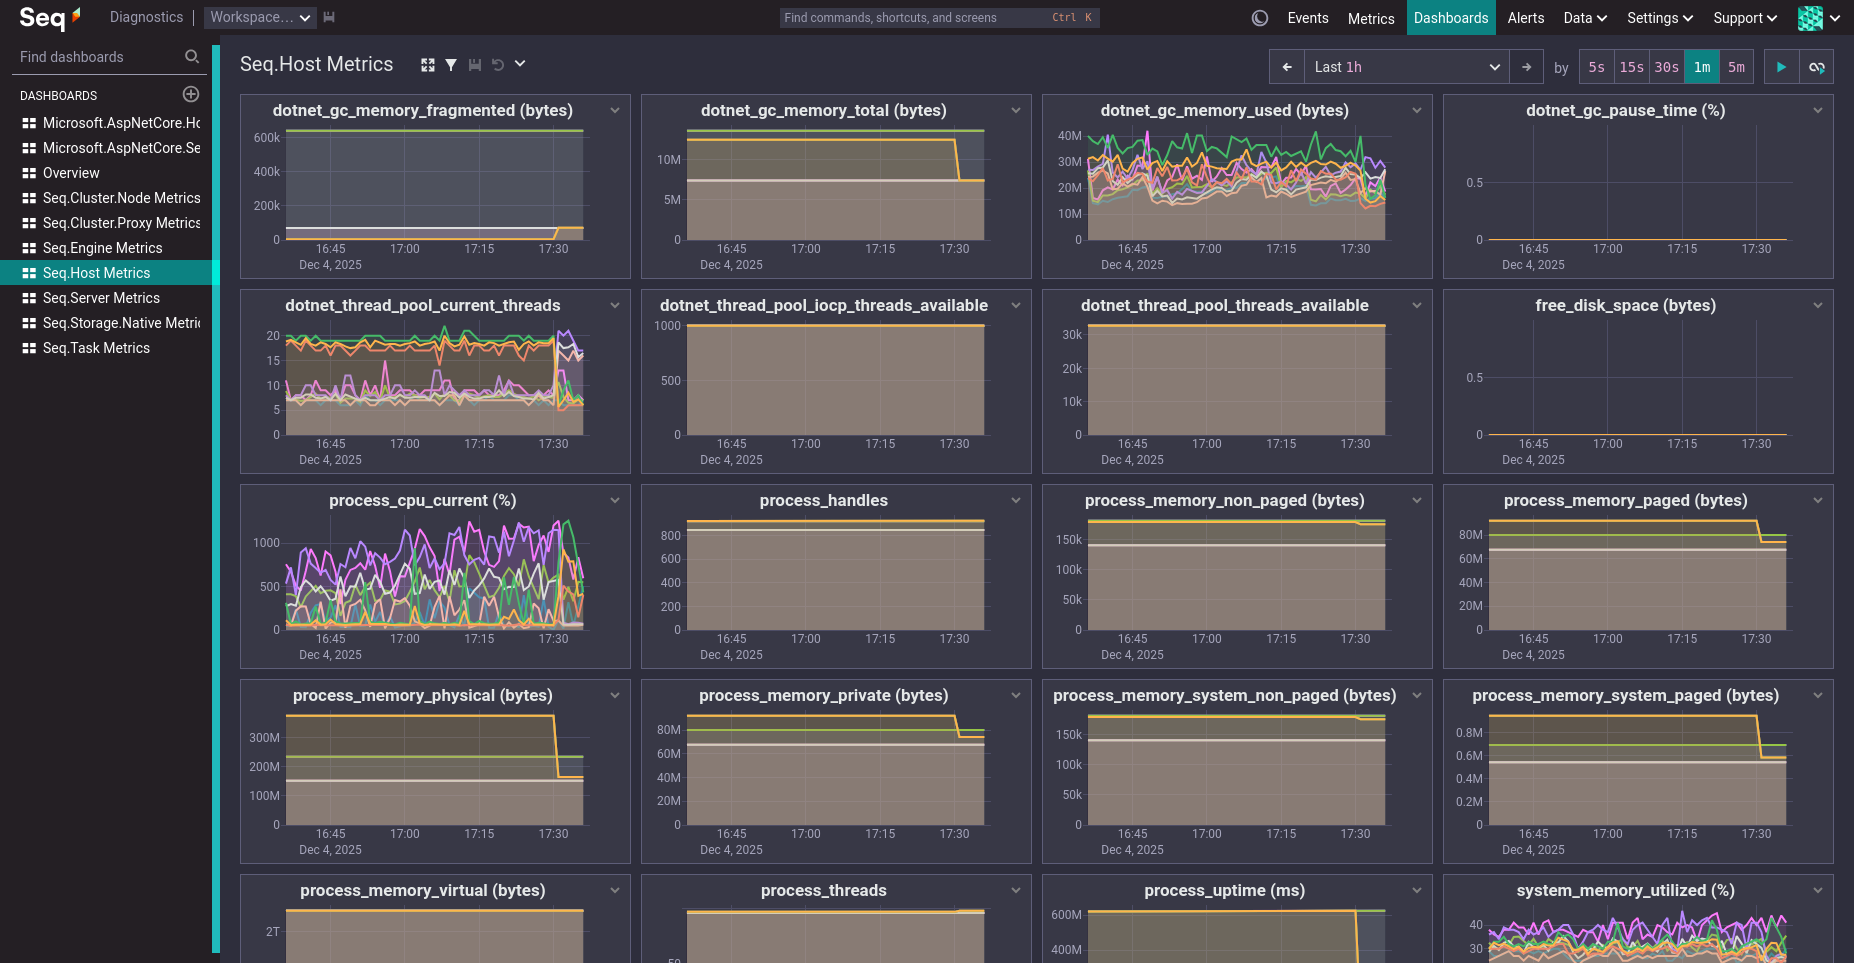Screen dimensions: 1854x963
Task: Advance the time range forward
Action: click(1527, 66)
